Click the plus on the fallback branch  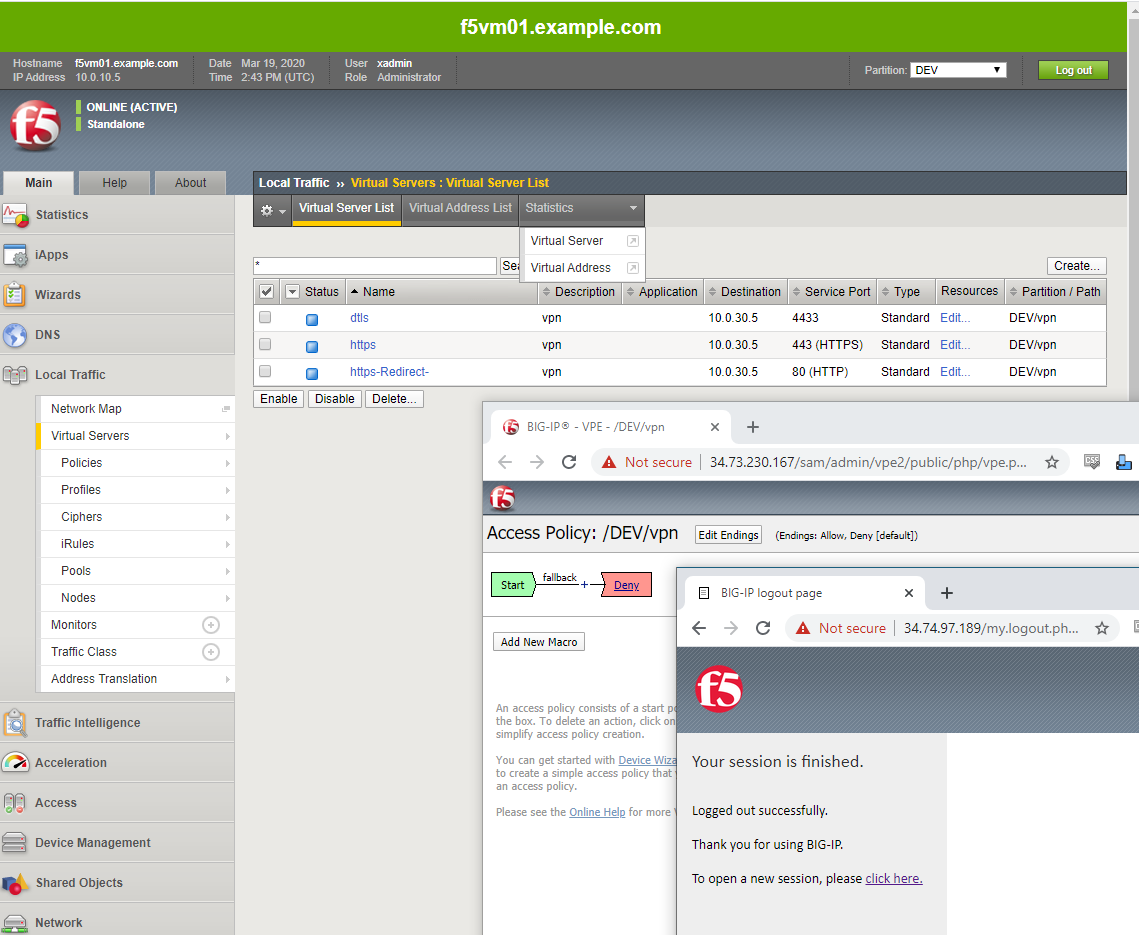click(x=584, y=584)
